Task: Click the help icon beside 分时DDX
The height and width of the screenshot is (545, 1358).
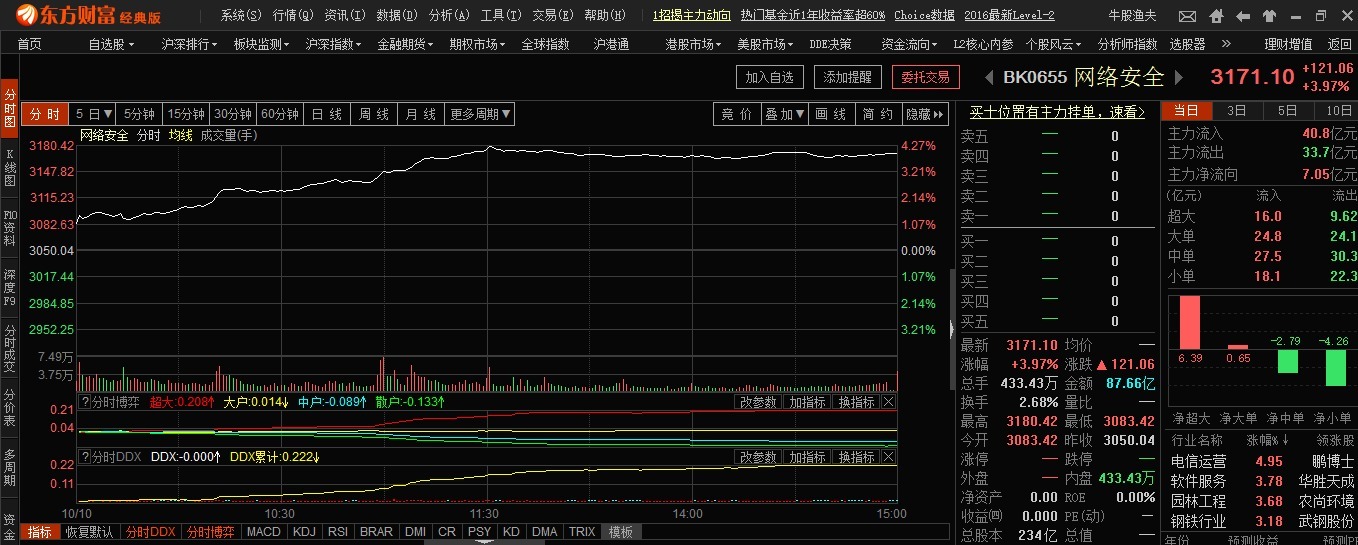Action: 85,457
